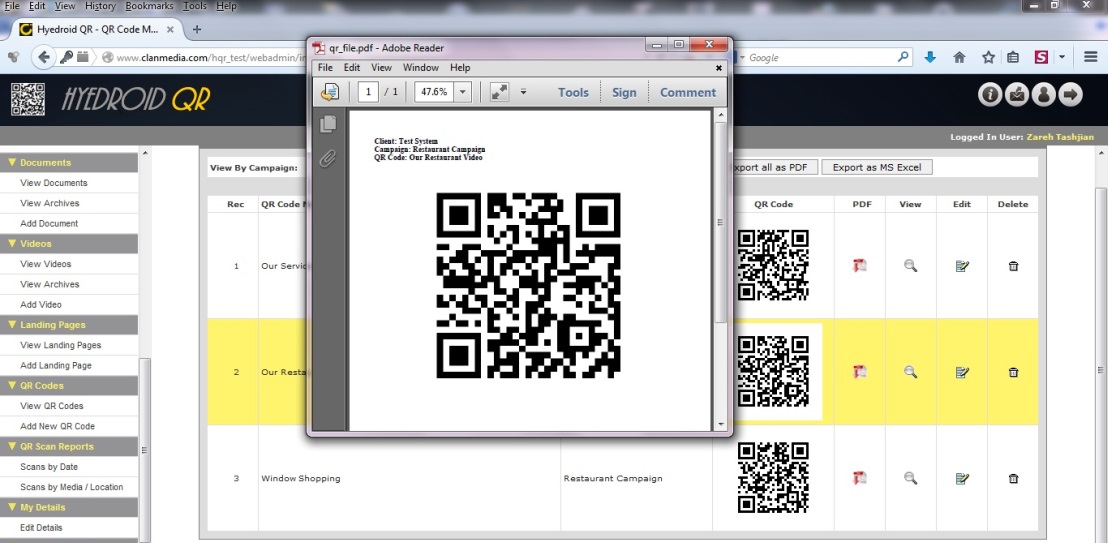
Task: Open Adobe Reader Help menu
Action: [x=460, y=68]
